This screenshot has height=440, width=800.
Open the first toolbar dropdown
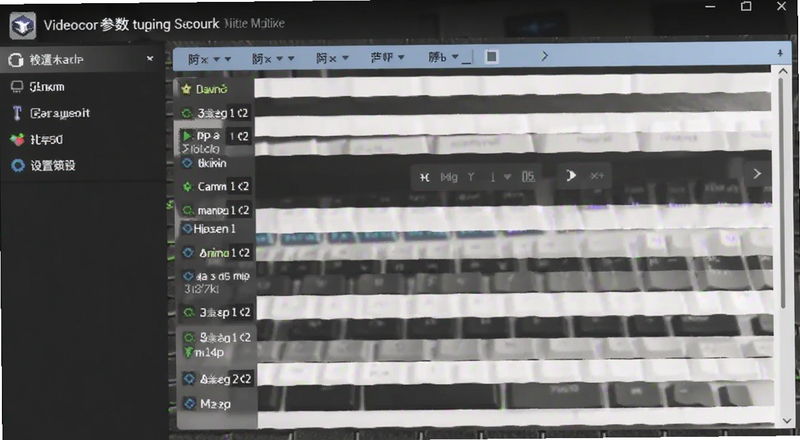click(209, 59)
